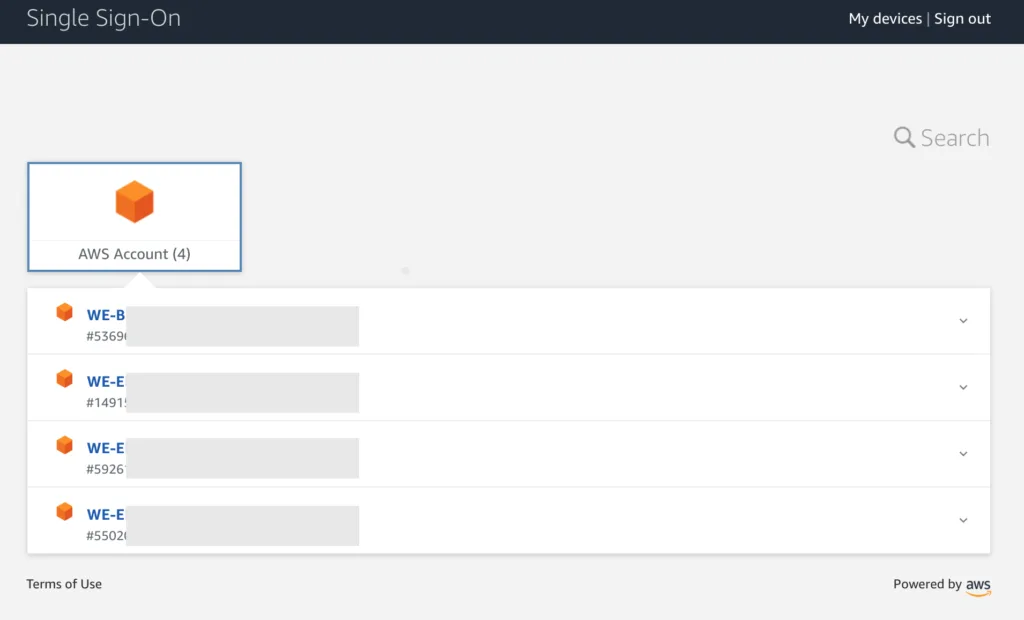The height and width of the screenshot is (620, 1024).
Task: Expand the WE-B account #5369 chevron
Action: [963, 321]
